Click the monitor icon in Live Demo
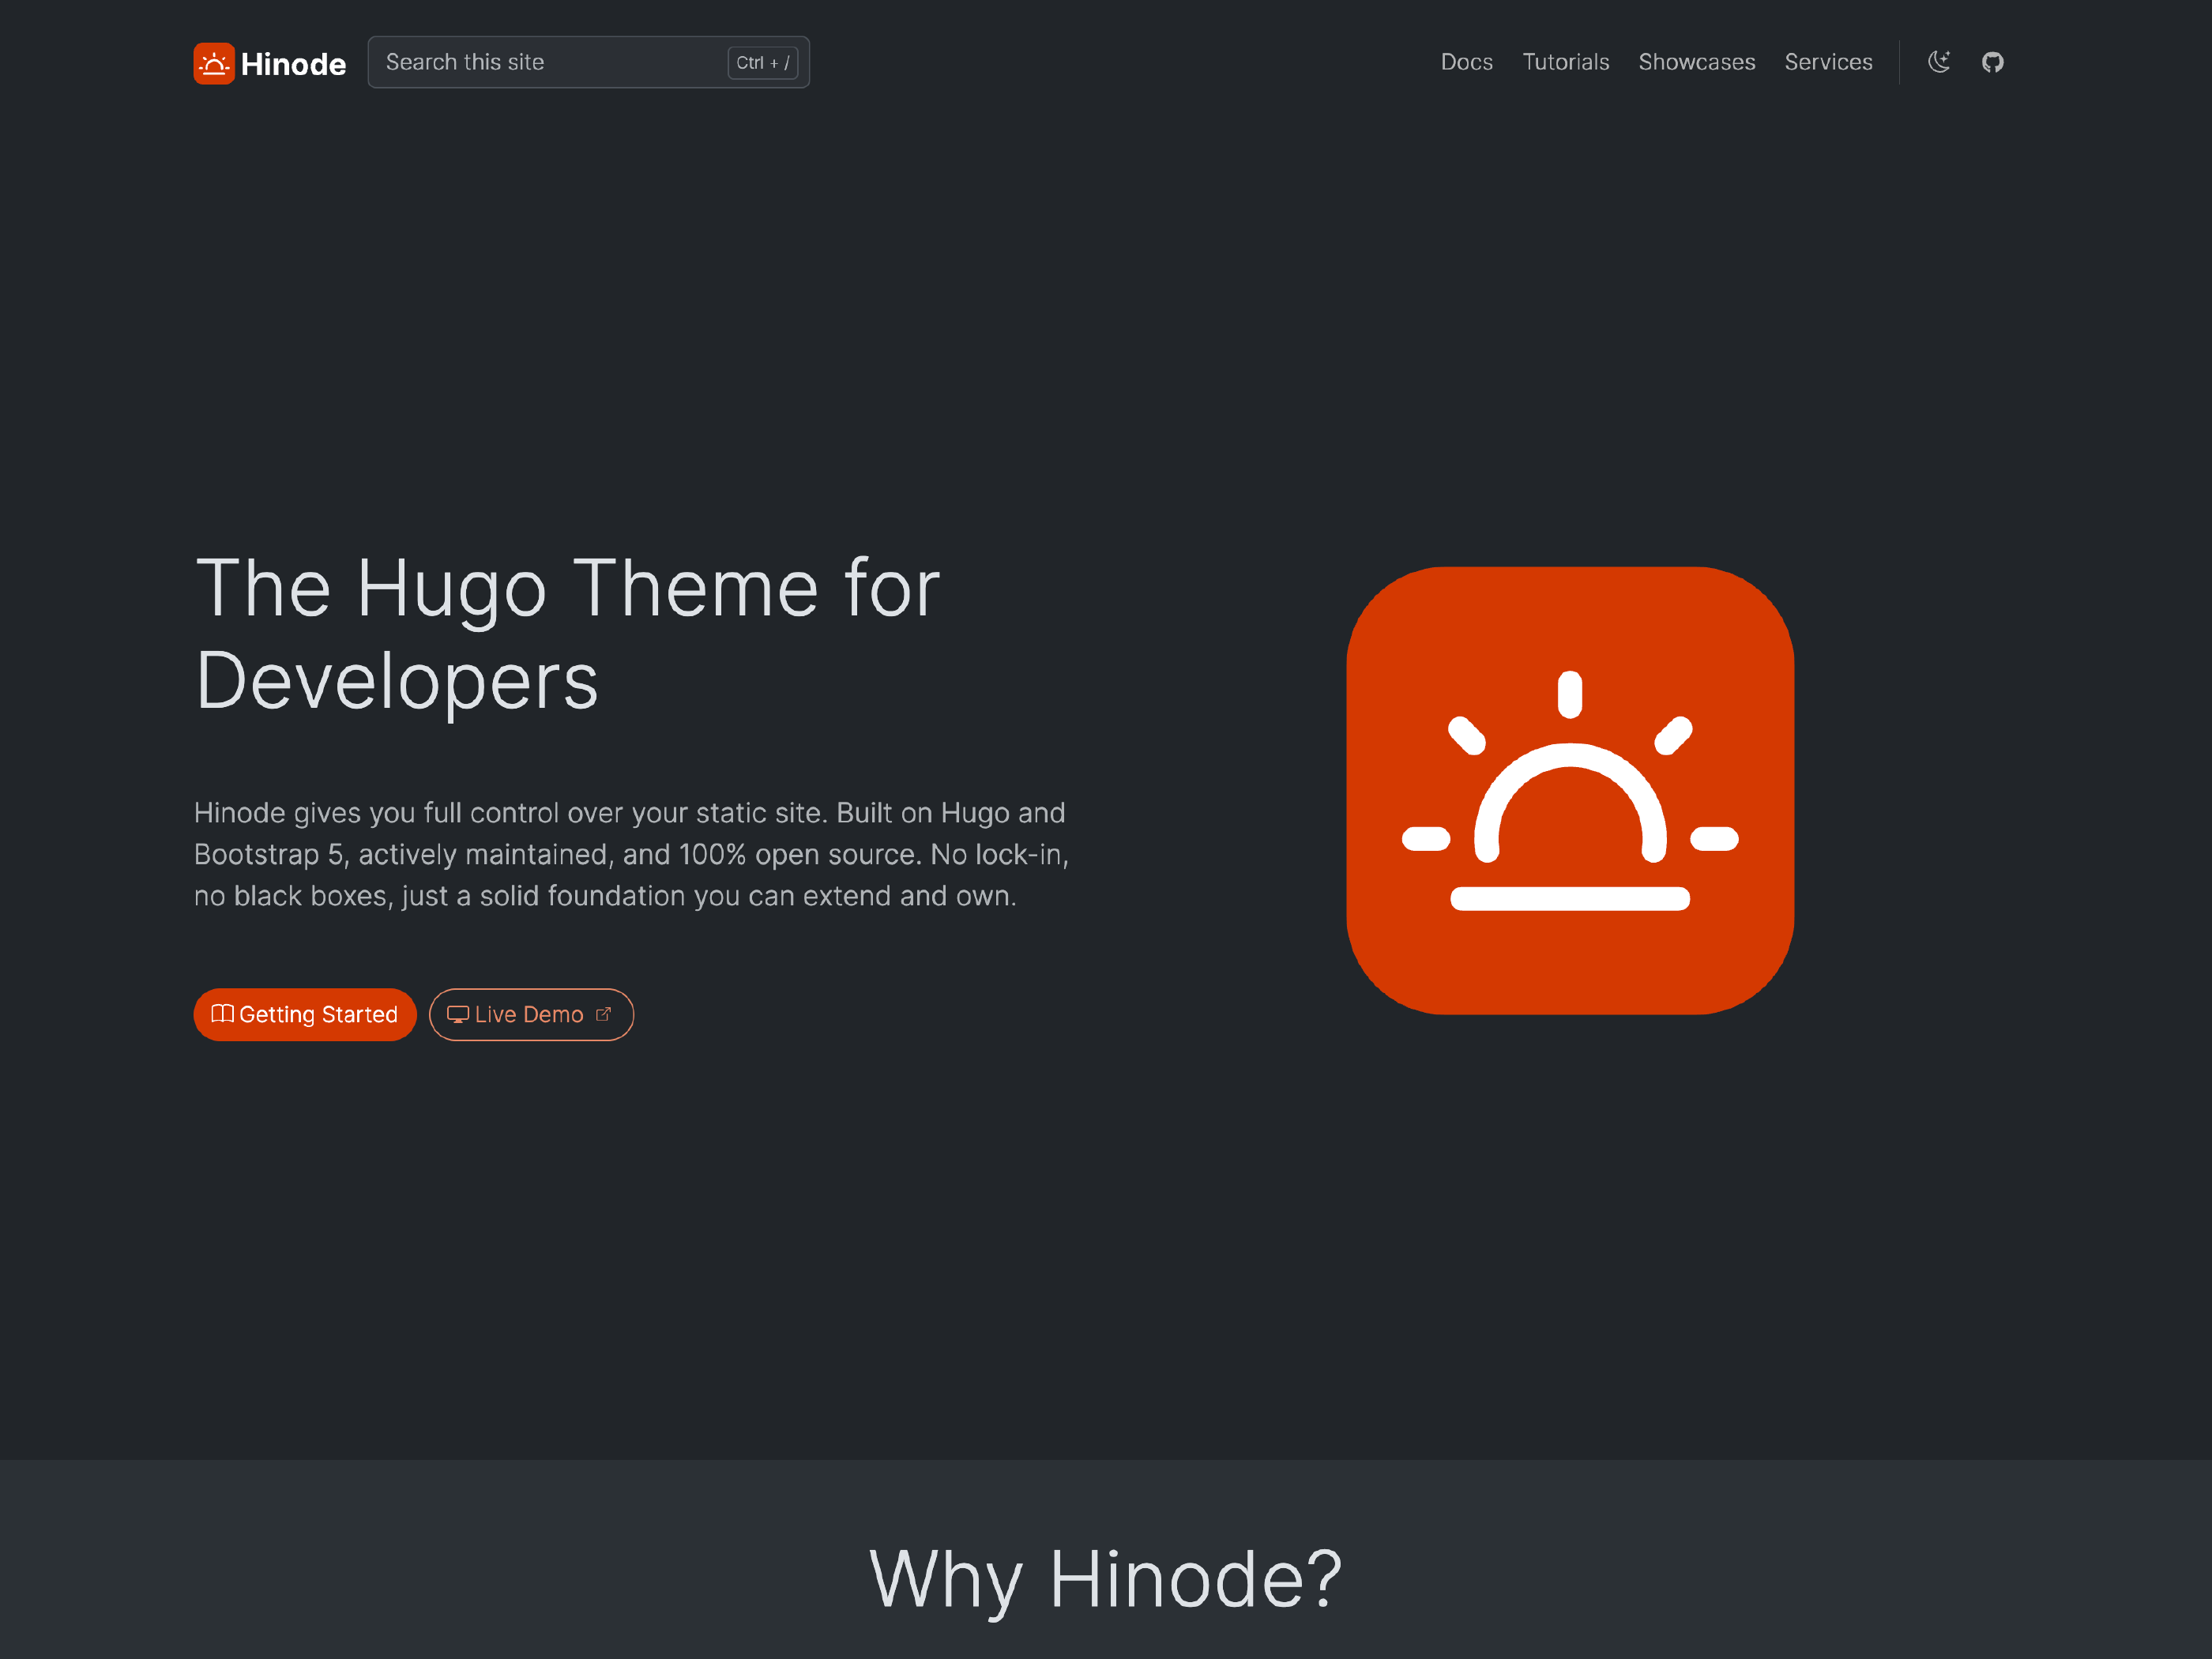Image resolution: width=2212 pixels, height=1659 pixels. [x=457, y=1014]
